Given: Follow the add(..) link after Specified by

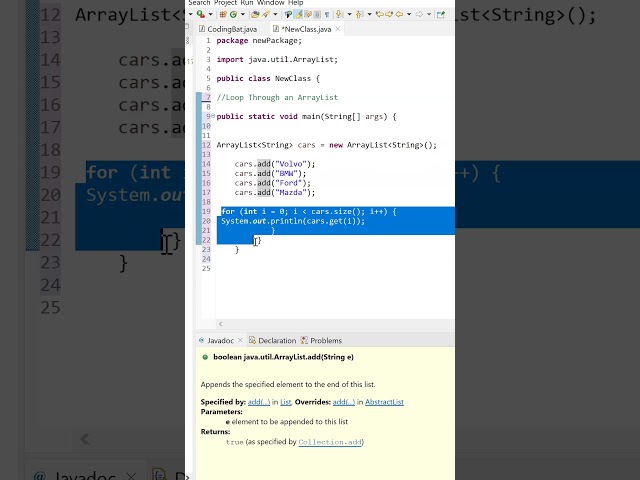Looking at the screenshot, I should coord(259,402).
